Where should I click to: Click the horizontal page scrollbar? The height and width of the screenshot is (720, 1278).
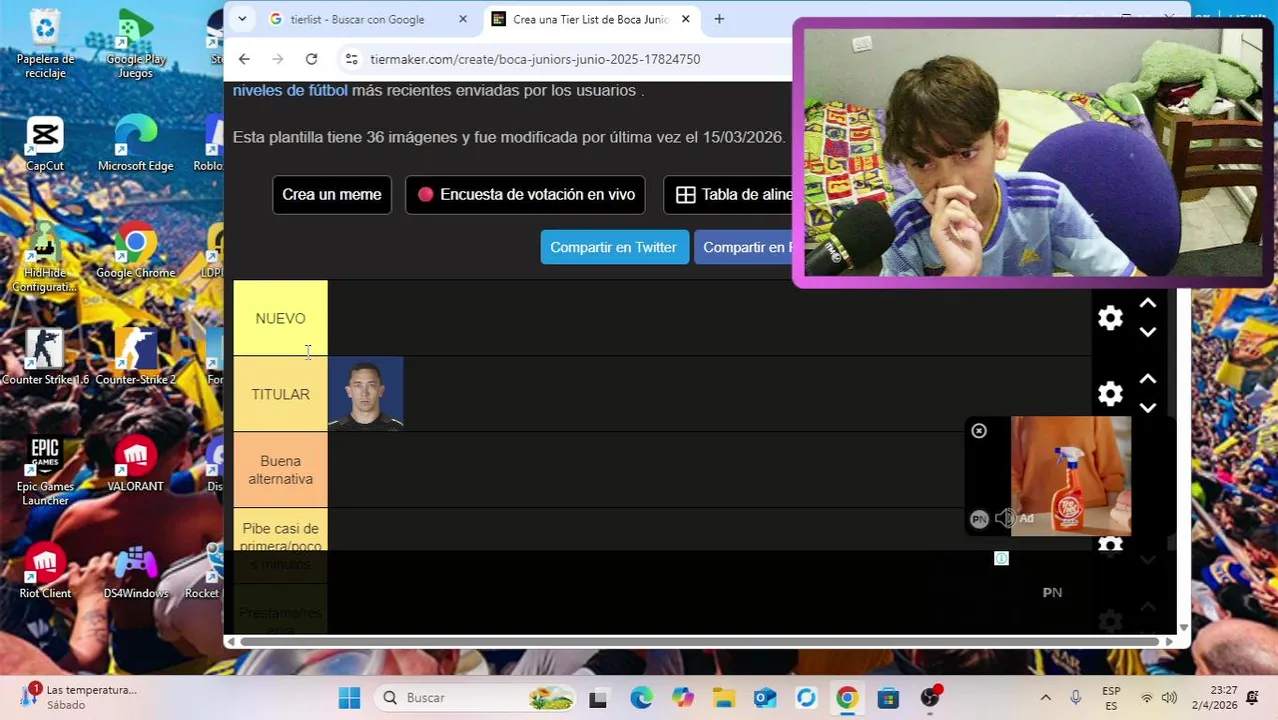[x=699, y=642]
